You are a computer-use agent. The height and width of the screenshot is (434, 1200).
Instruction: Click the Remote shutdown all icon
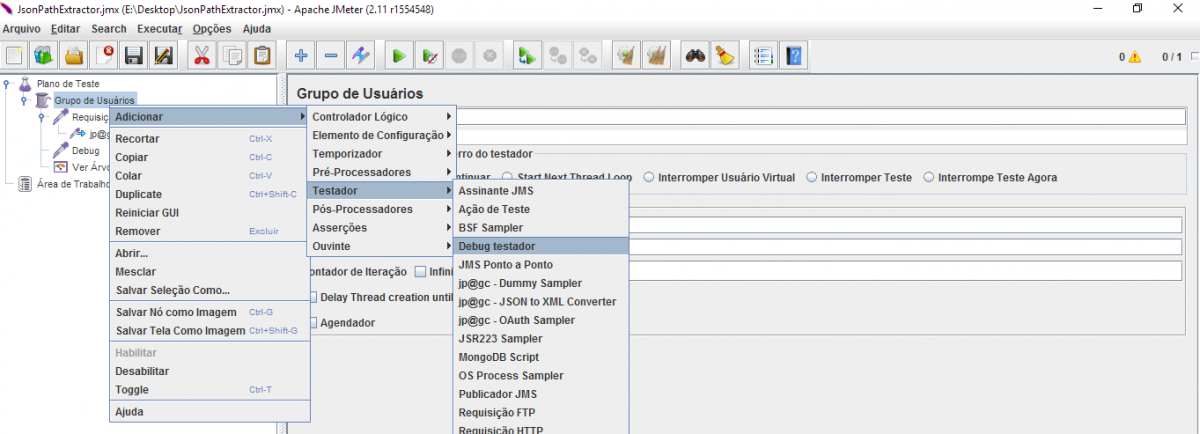[x=588, y=56]
